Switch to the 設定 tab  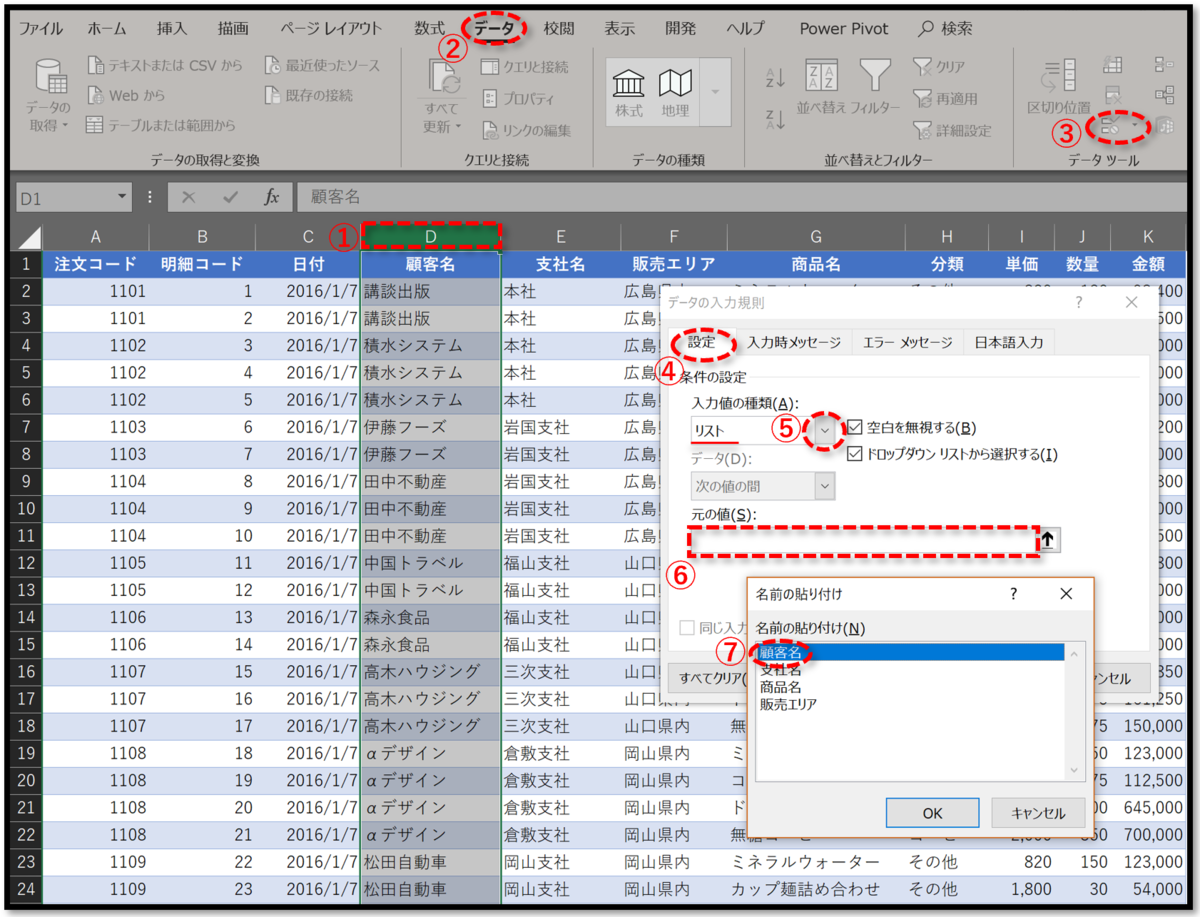(x=703, y=341)
